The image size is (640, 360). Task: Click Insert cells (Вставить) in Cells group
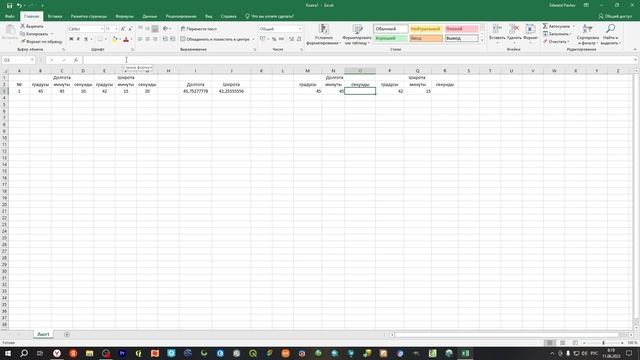tap(497, 32)
